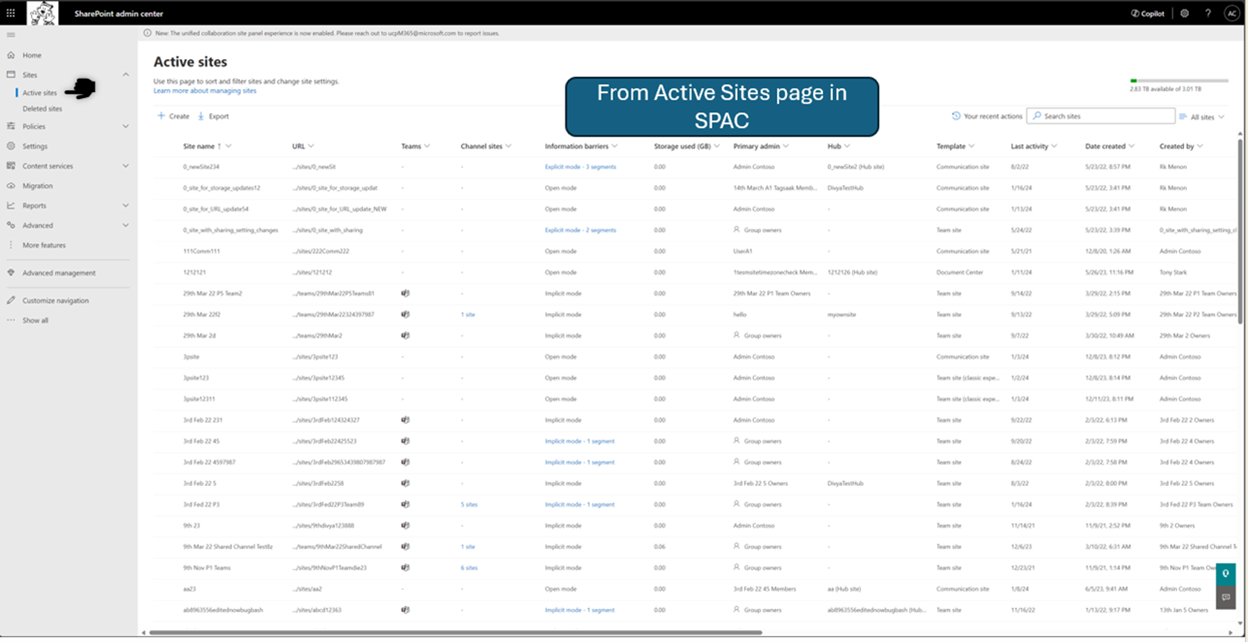Click the Your recent actions history icon

pyautogui.click(x=956, y=116)
